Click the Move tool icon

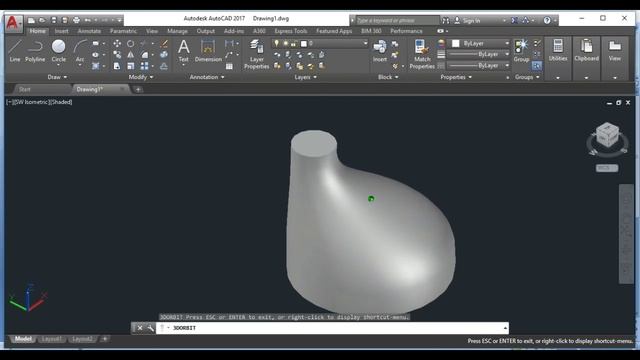point(117,44)
